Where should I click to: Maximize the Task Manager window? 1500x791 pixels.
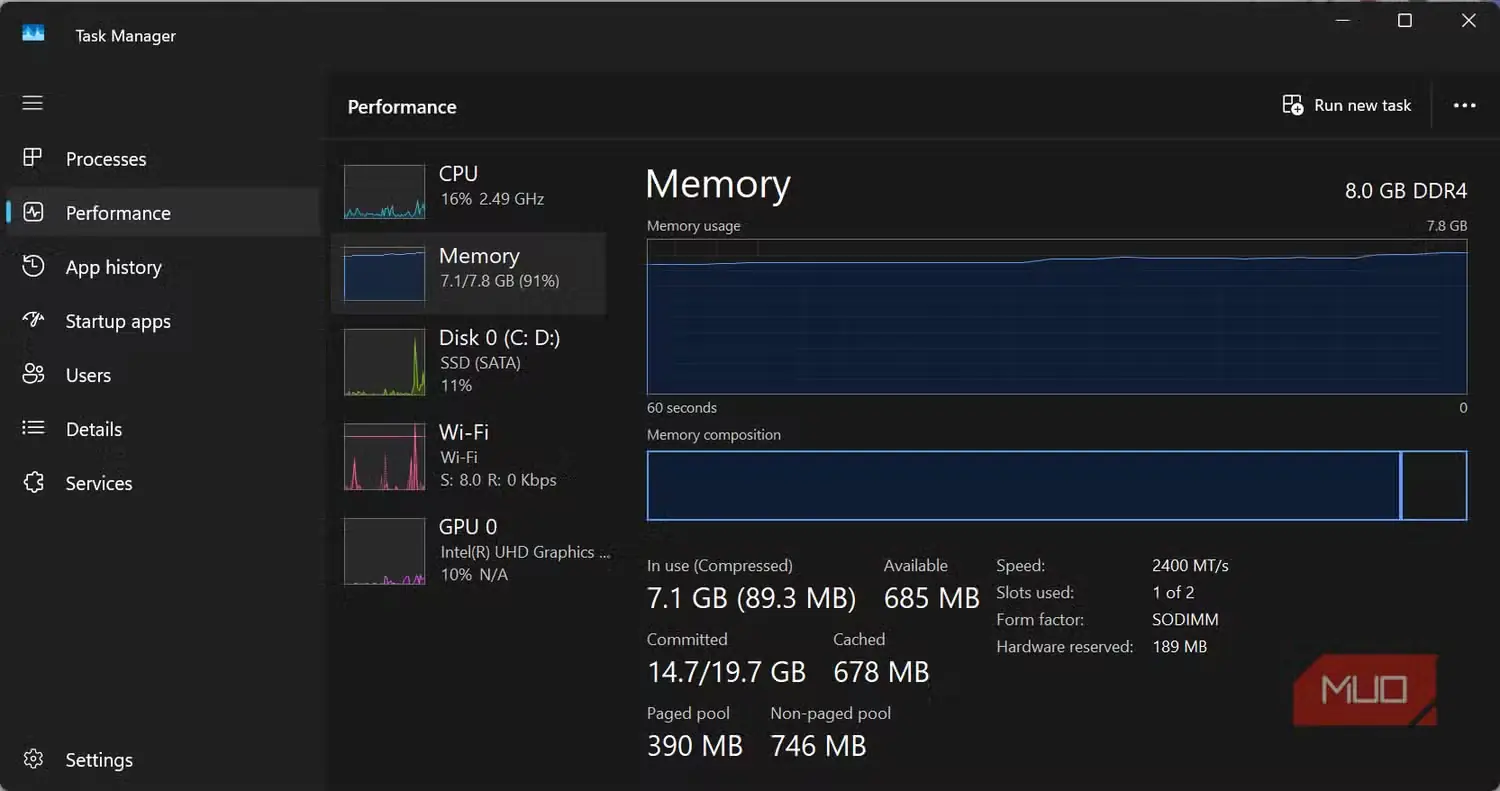click(1405, 21)
